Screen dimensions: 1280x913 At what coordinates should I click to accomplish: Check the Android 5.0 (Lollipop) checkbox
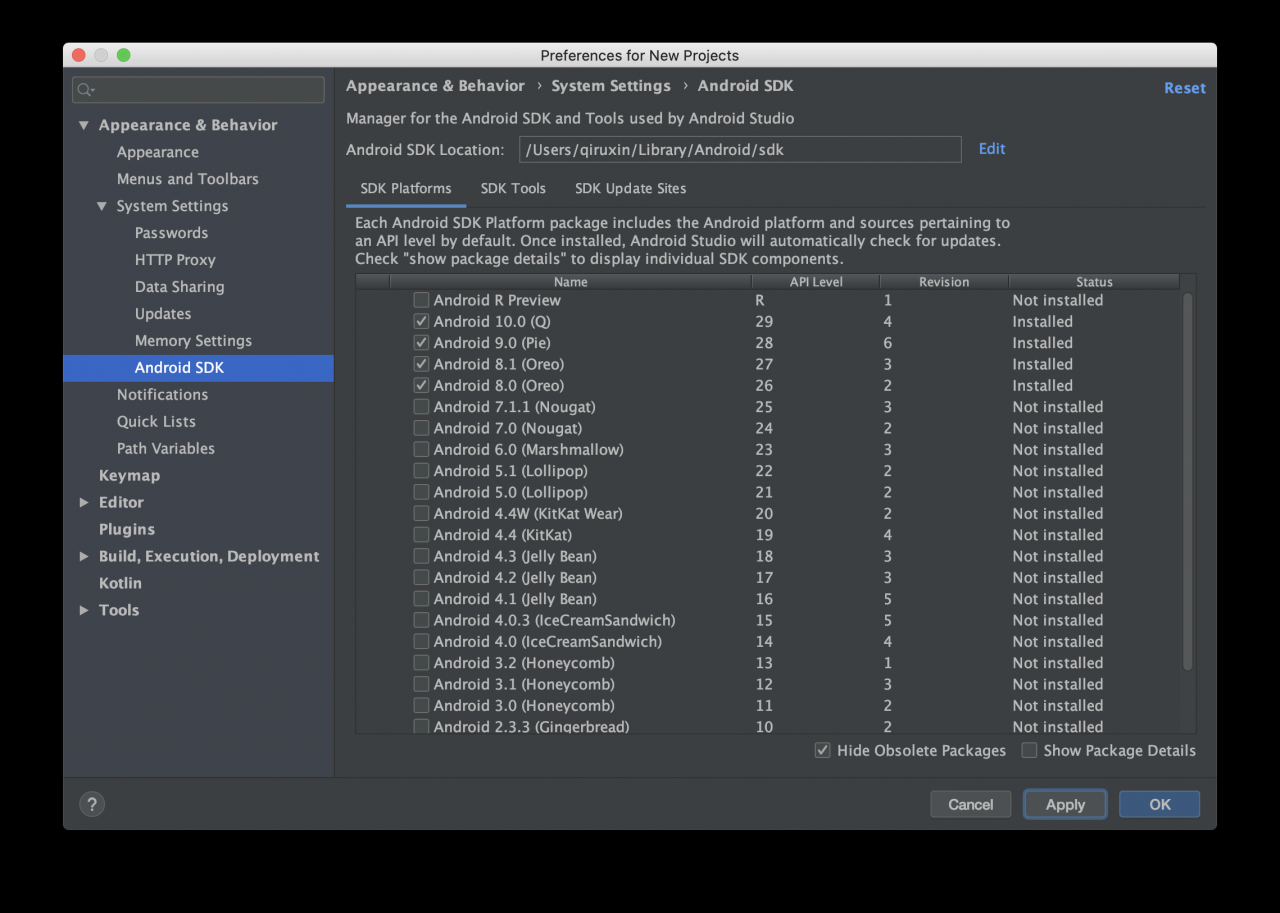(x=421, y=492)
